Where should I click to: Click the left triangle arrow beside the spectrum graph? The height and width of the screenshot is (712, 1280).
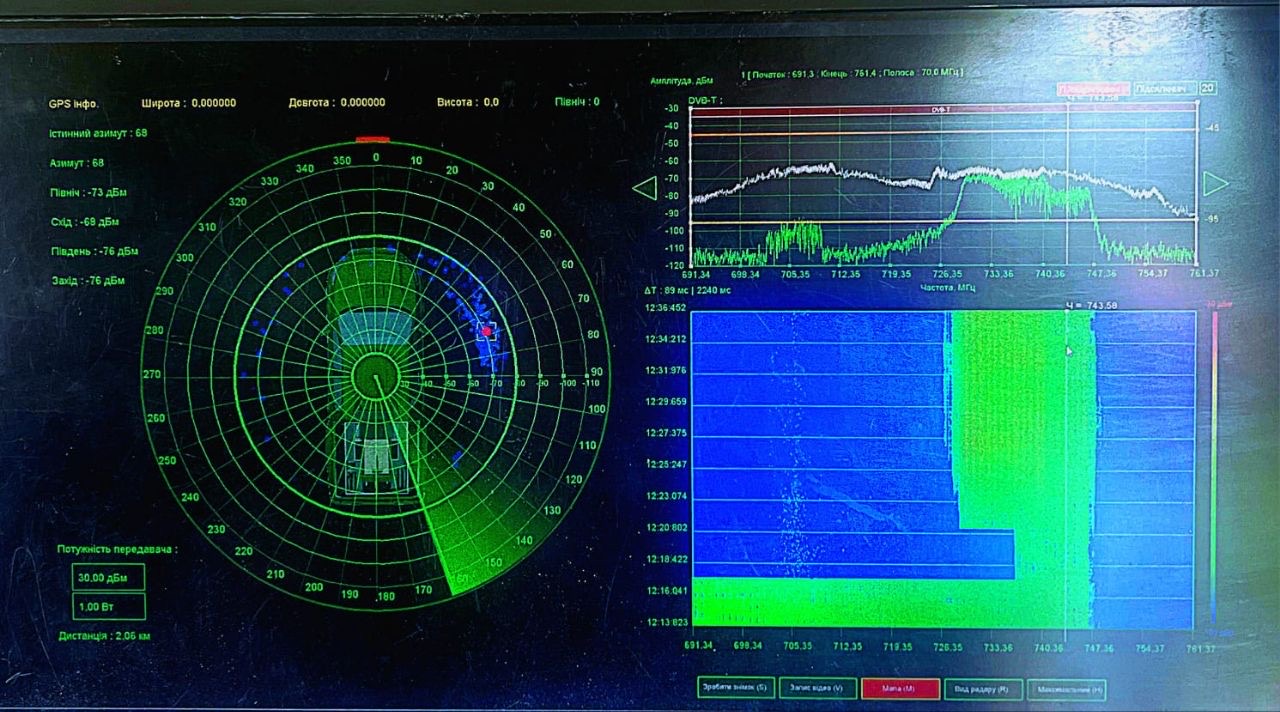(x=645, y=187)
